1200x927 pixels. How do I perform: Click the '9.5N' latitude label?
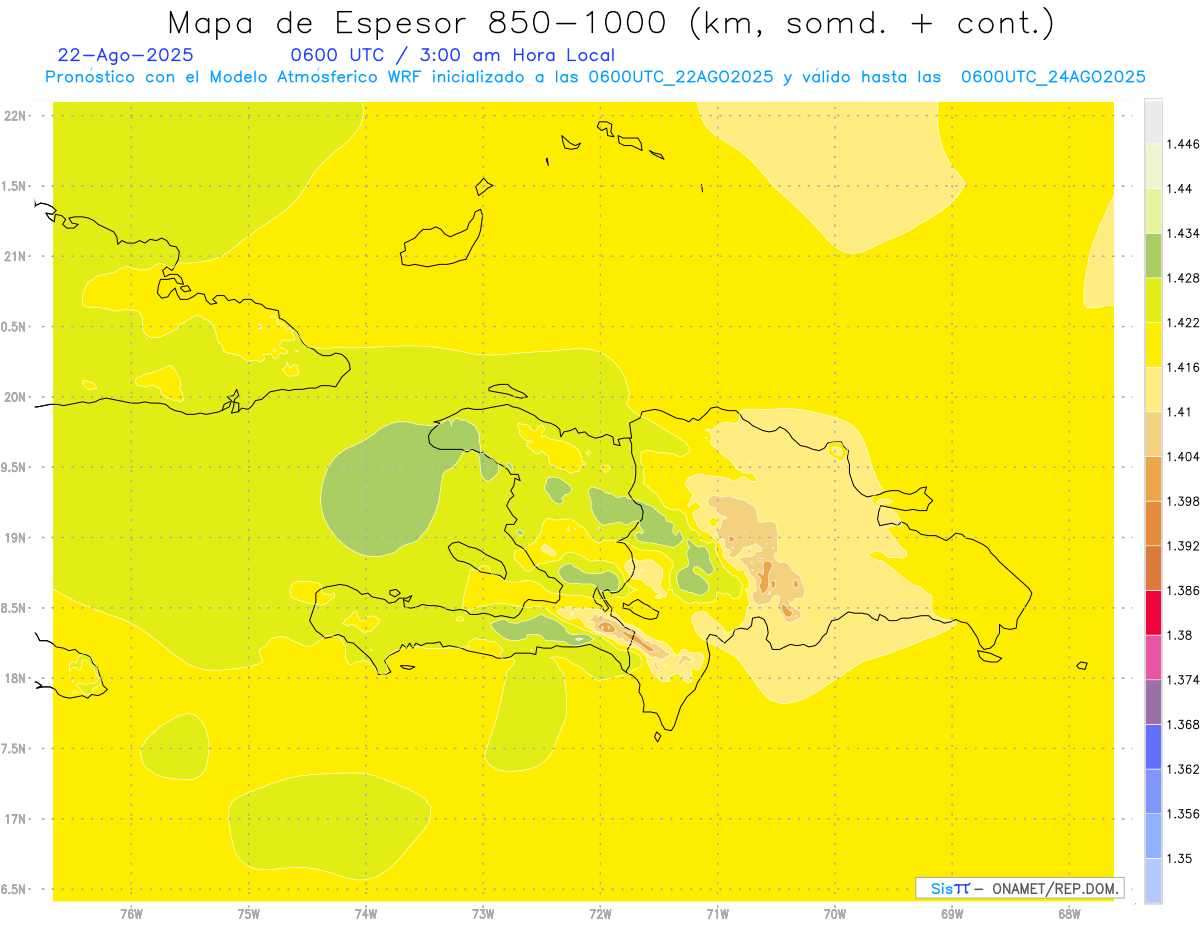click(14, 467)
